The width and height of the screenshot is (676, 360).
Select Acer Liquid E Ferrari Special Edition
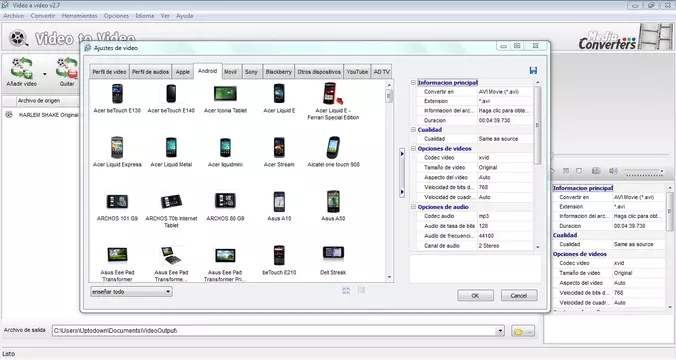click(333, 101)
